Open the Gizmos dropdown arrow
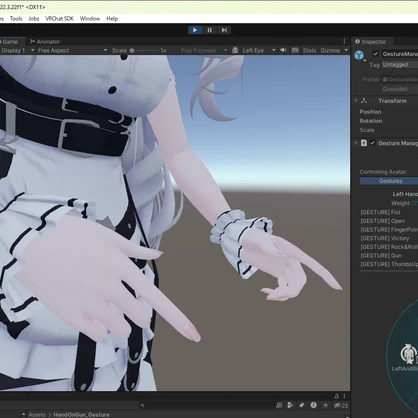This screenshot has width=418, height=418. [x=346, y=50]
